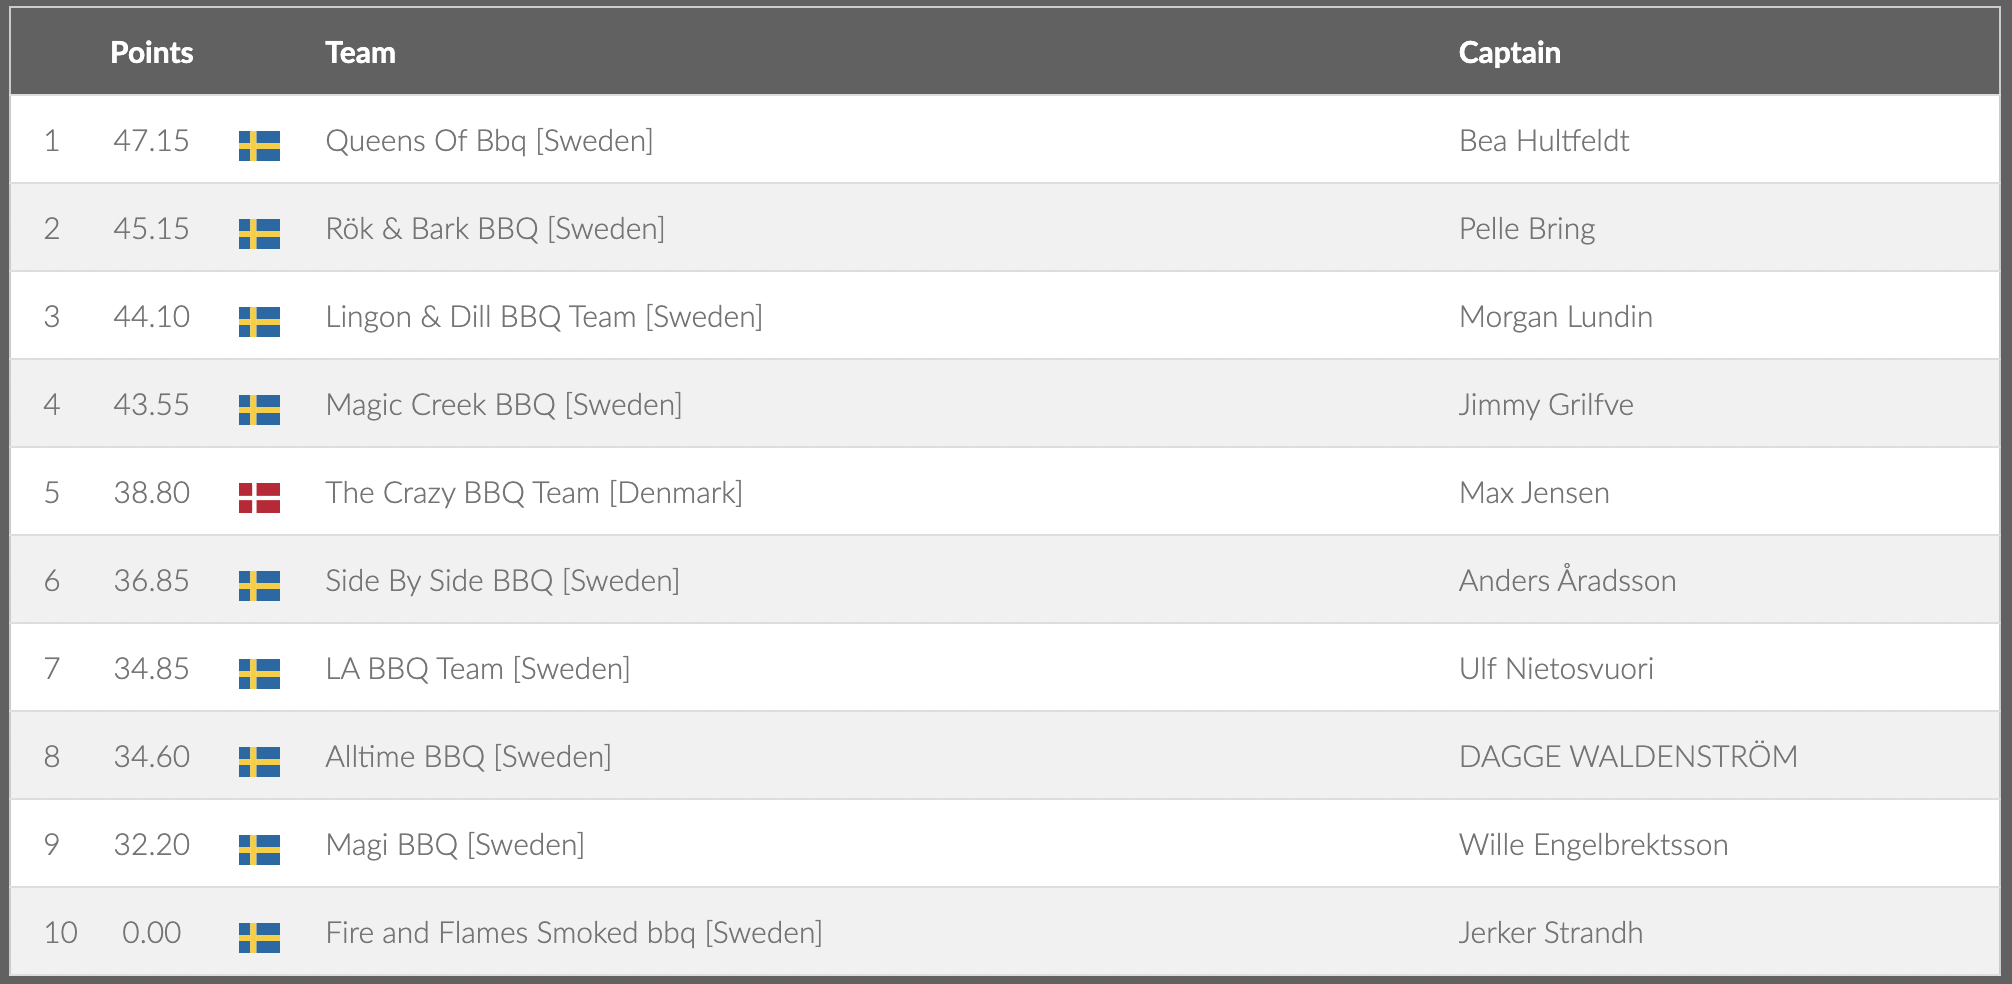The height and width of the screenshot is (984, 2012).
Task: Click flag icon next to Rök & Bark BBQ
Action: [x=259, y=234]
